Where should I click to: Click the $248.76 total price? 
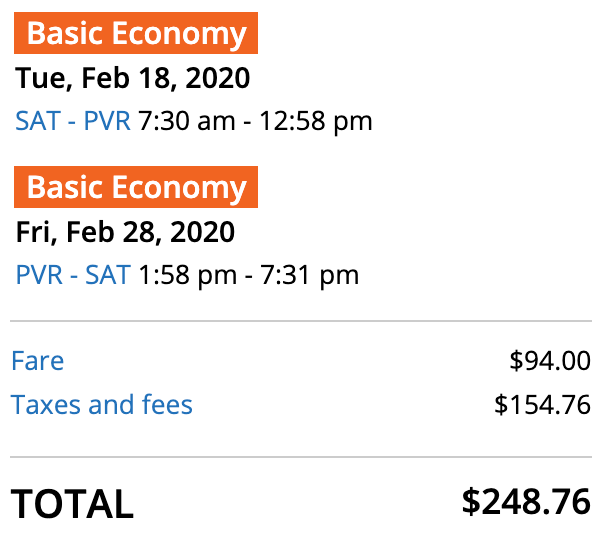tap(526, 502)
